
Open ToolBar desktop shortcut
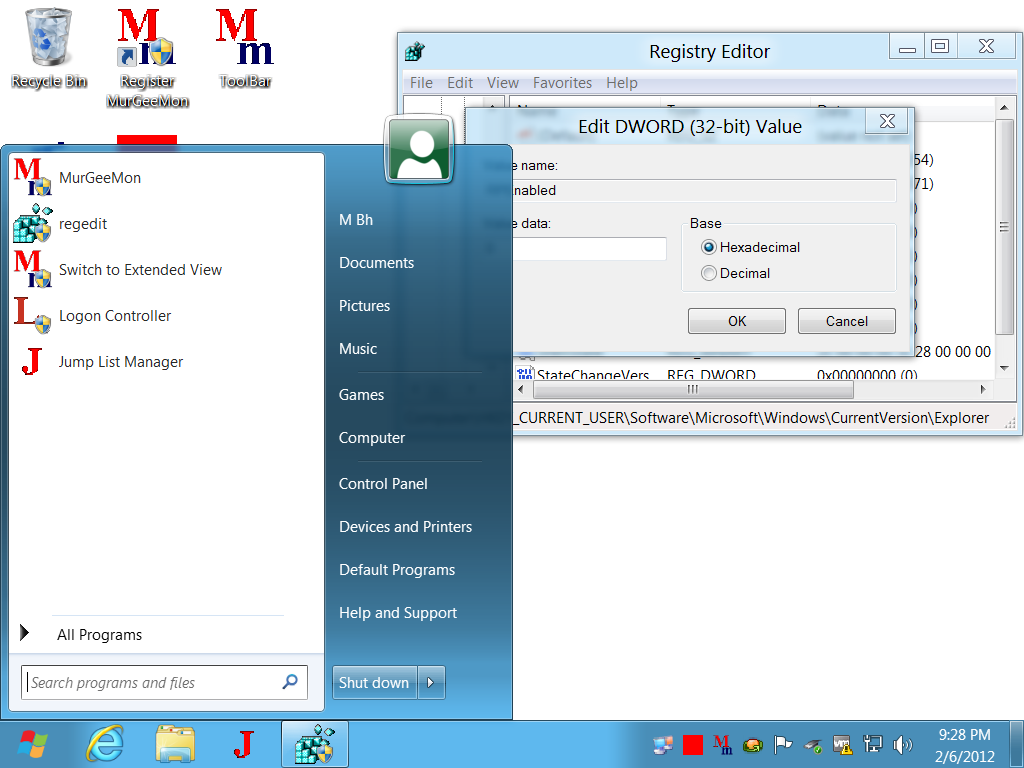[245, 48]
